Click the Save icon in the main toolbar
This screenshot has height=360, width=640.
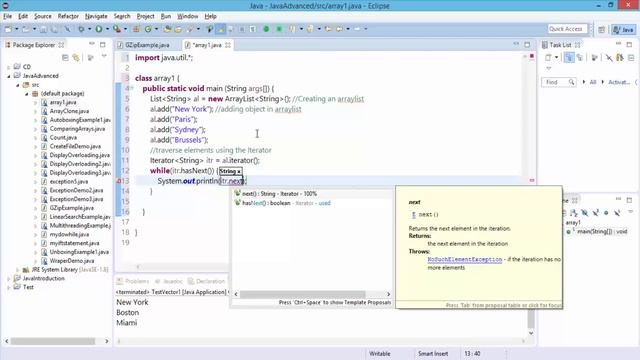[43, 29]
